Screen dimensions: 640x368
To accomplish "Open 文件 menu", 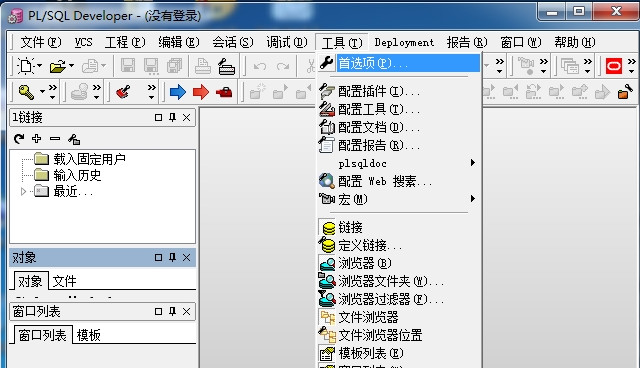I will (x=40, y=42).
